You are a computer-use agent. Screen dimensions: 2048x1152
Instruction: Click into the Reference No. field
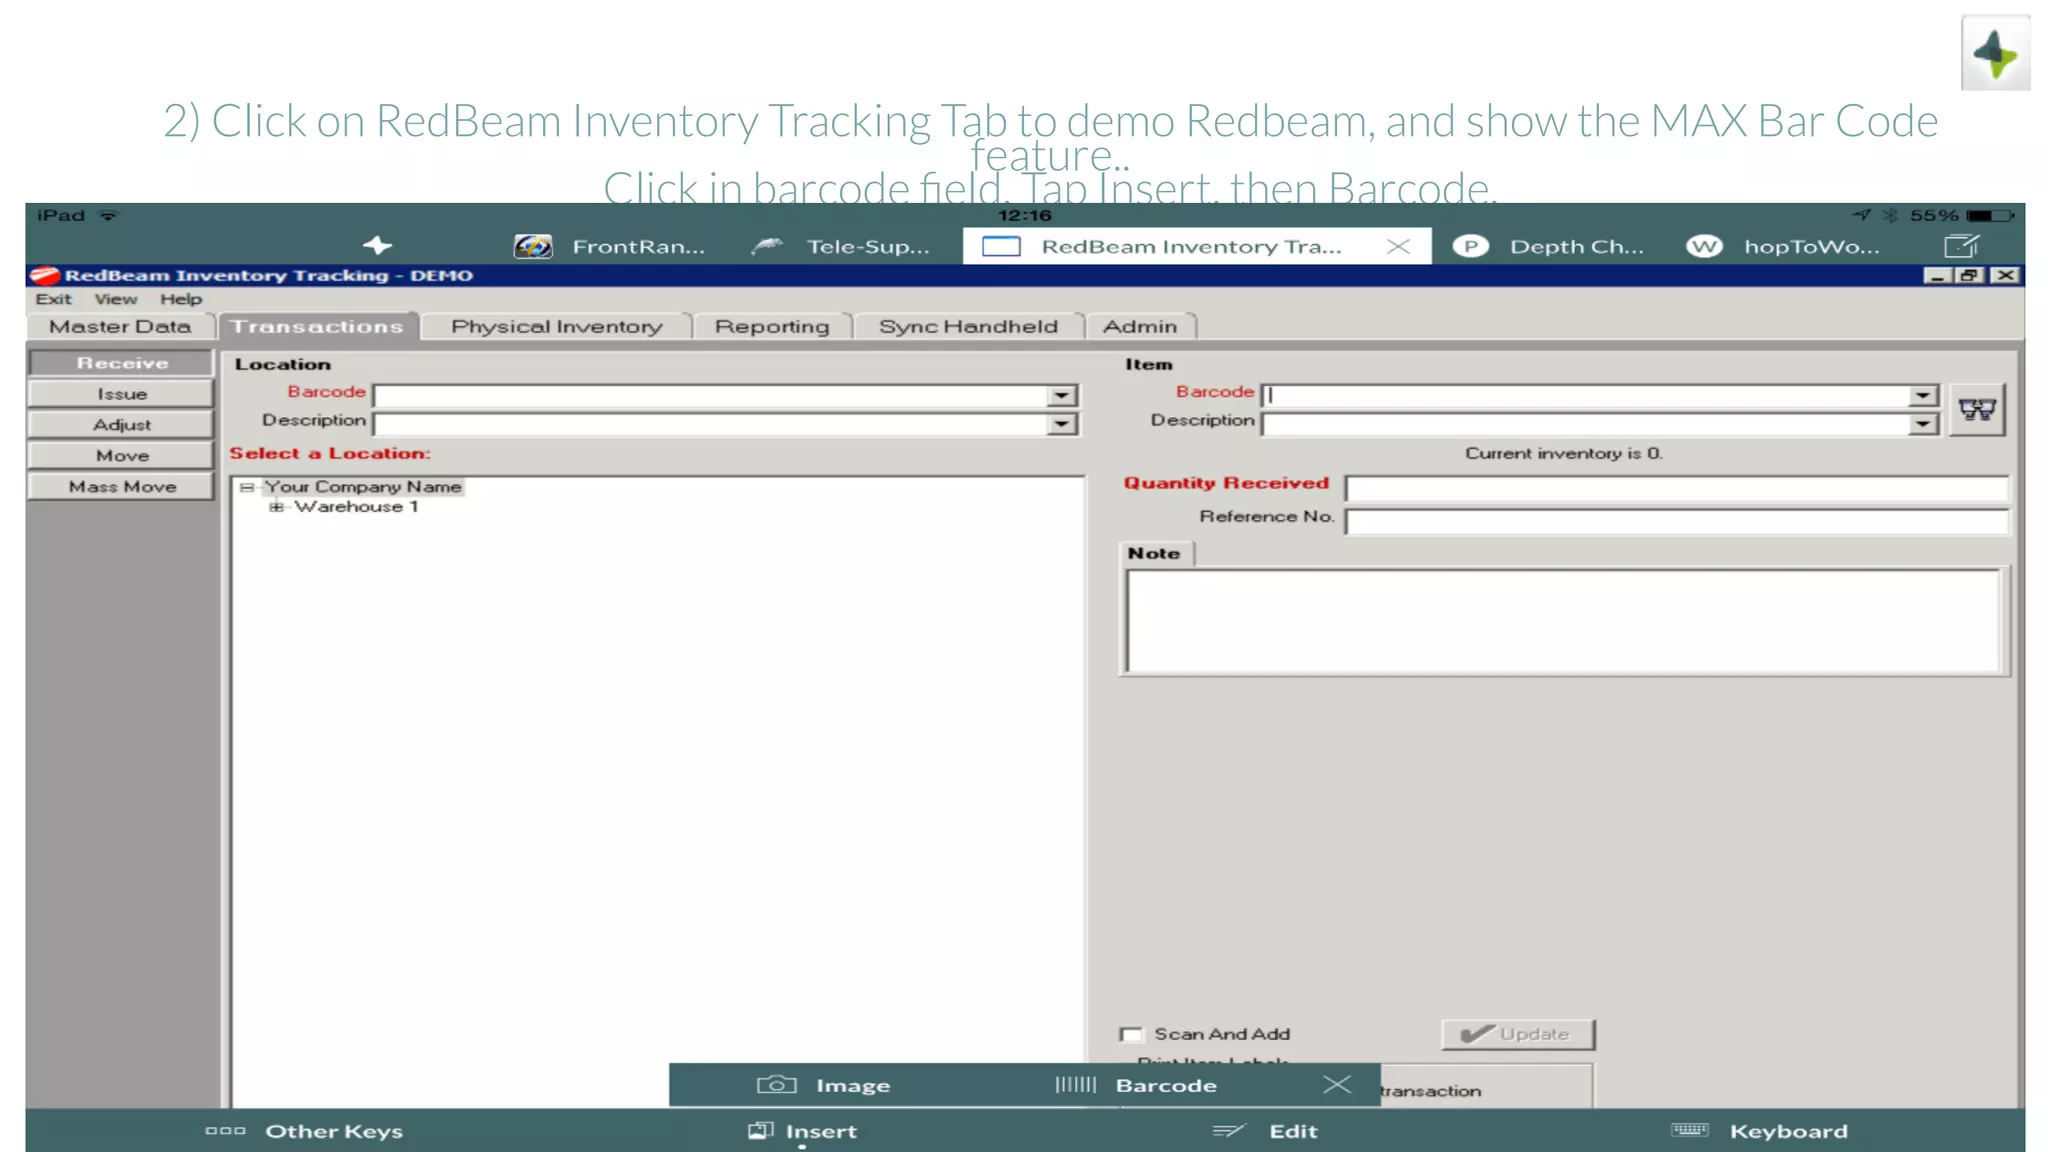1676,521
